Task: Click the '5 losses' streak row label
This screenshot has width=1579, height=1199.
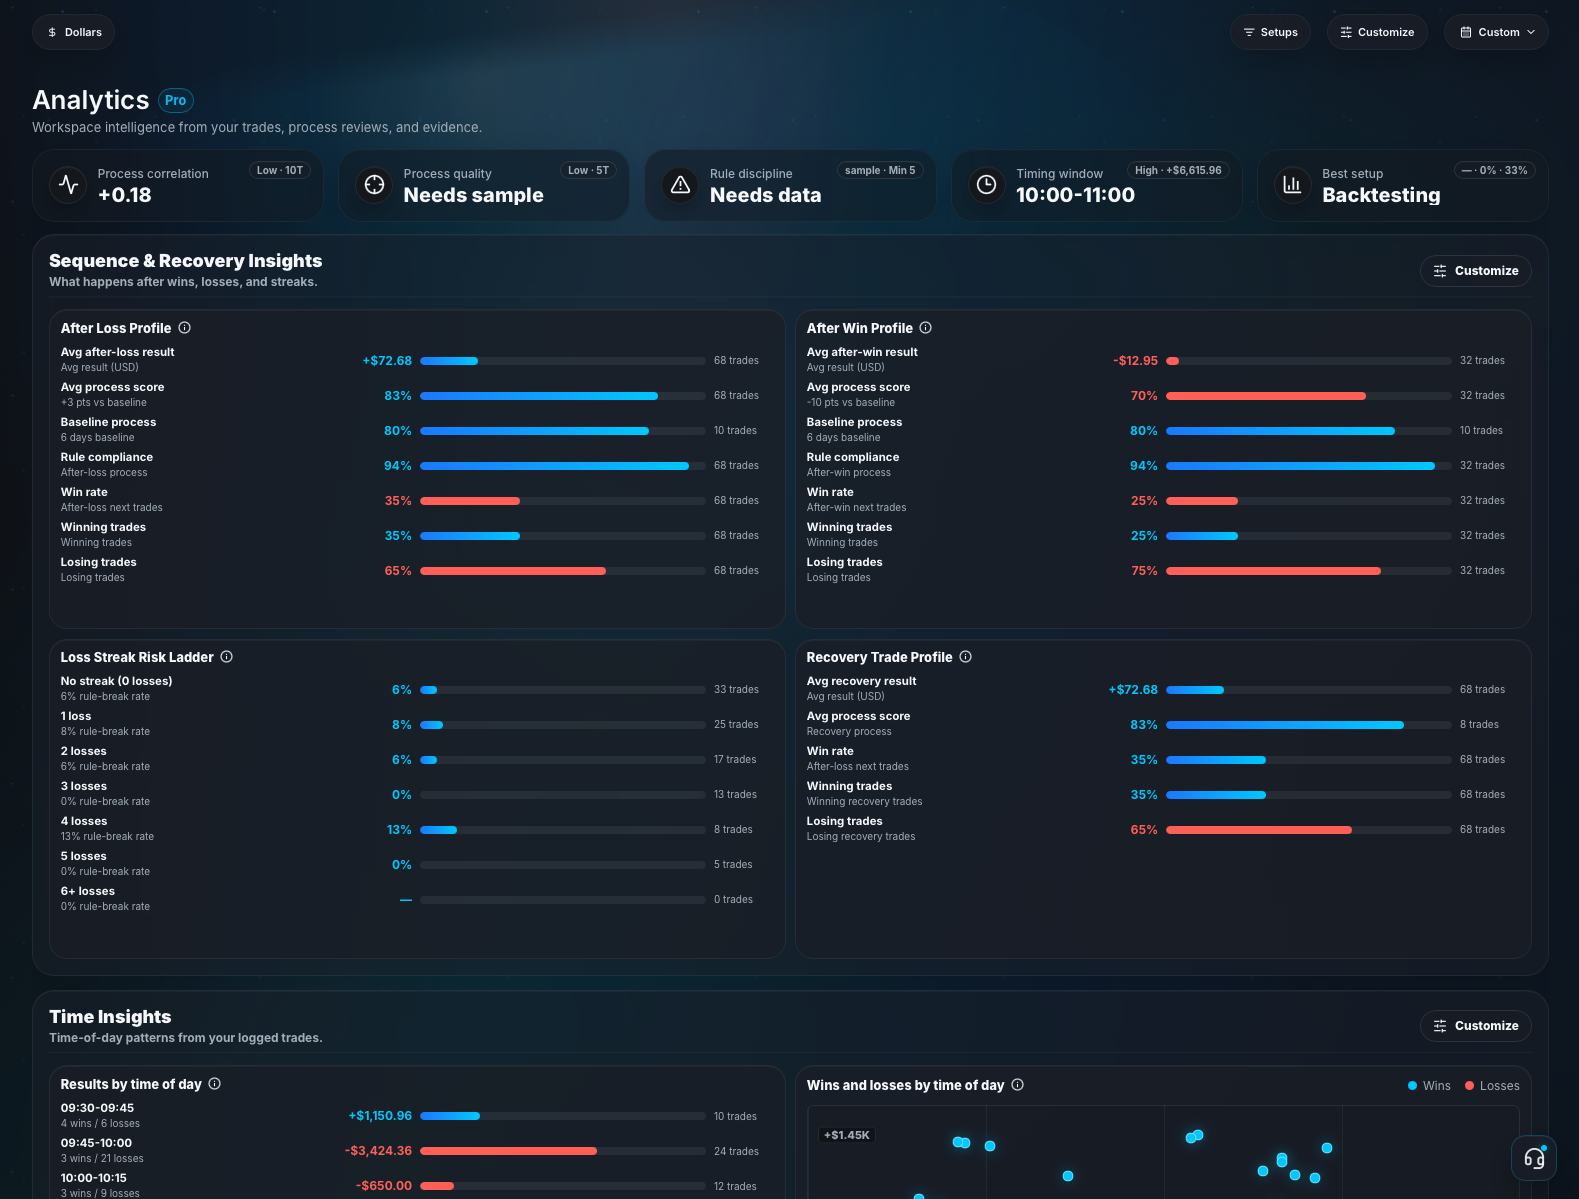Action: point(84,856)
